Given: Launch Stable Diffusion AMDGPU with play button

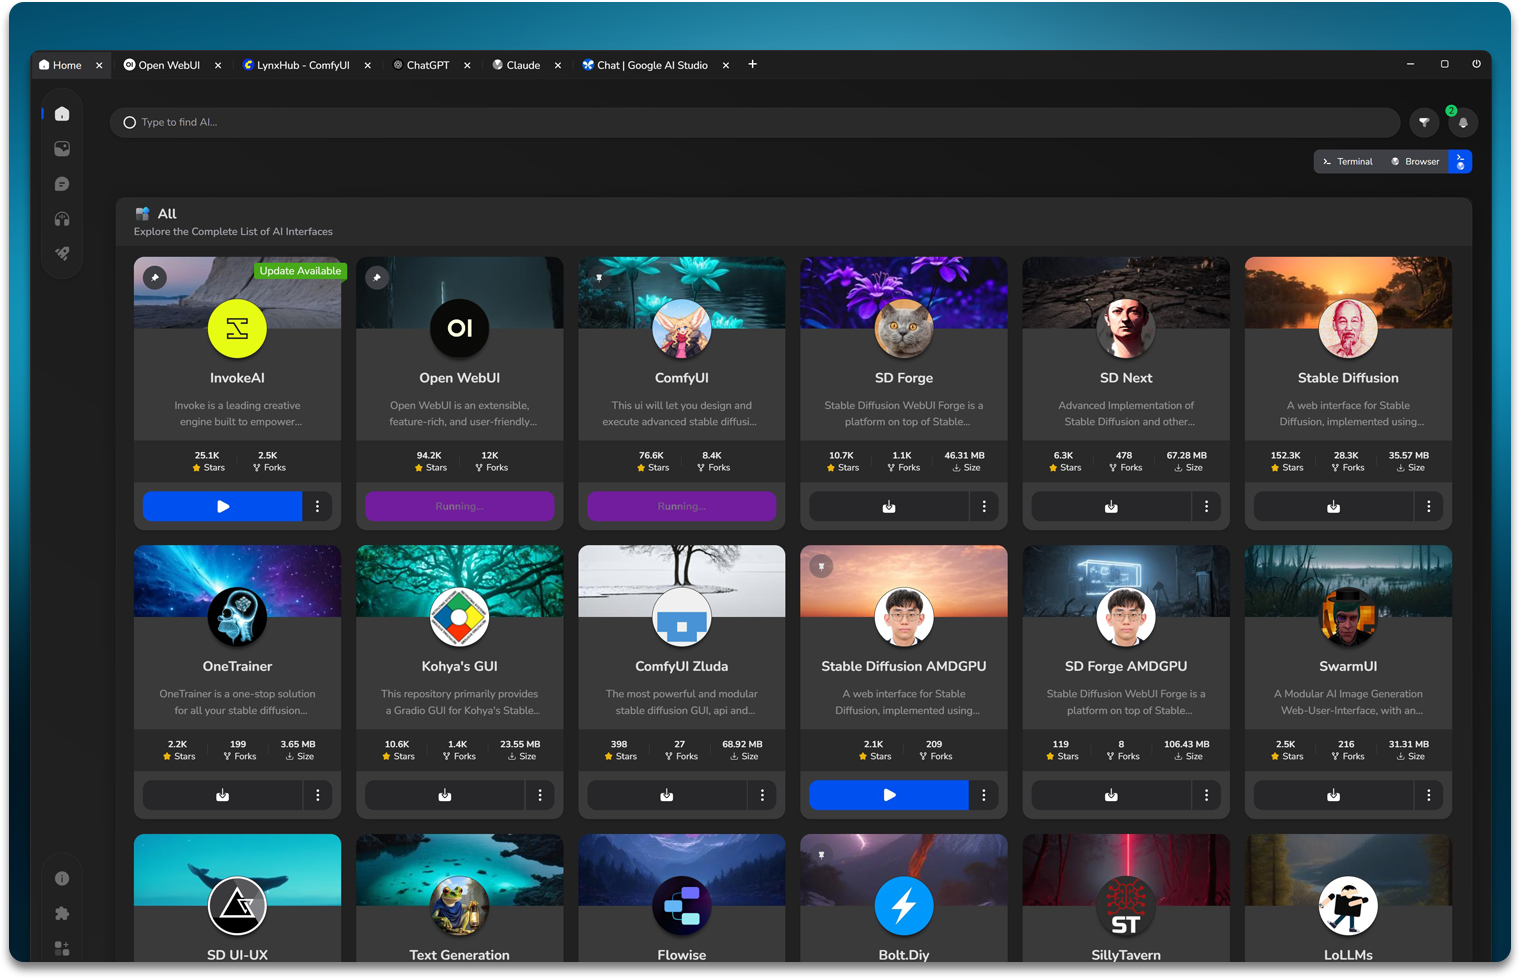Looking at the screenshot, I should pyautogui.click(x=889, y=795).
